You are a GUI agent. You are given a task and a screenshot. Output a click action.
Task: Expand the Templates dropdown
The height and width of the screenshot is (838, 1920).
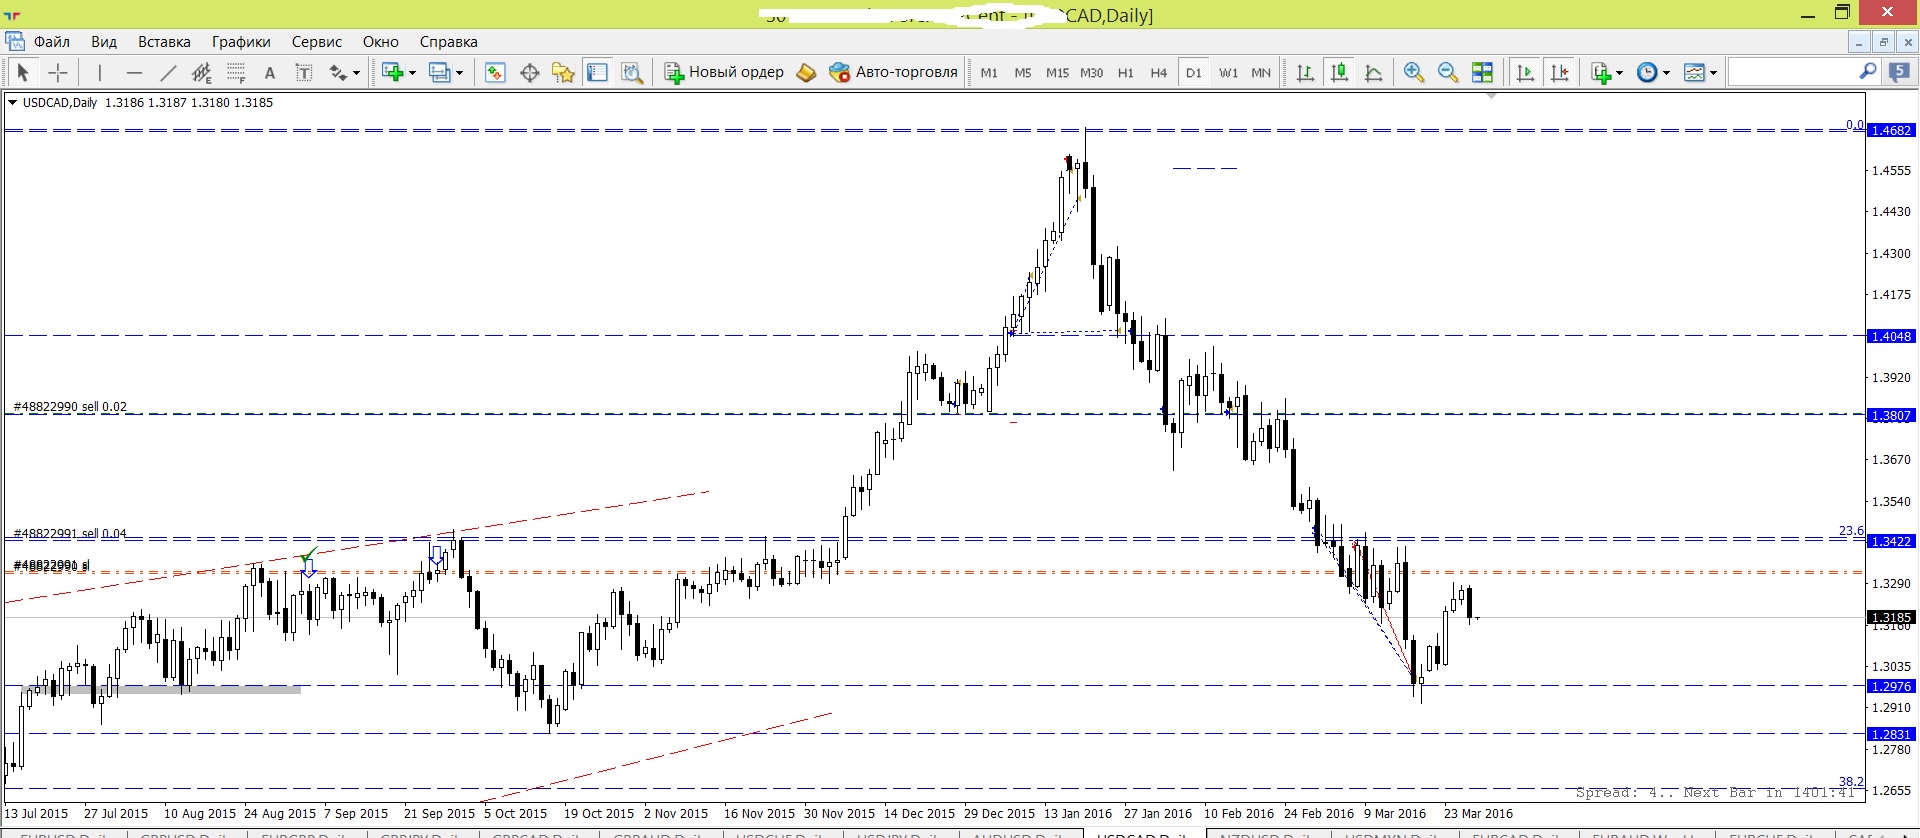point(1713,73)
